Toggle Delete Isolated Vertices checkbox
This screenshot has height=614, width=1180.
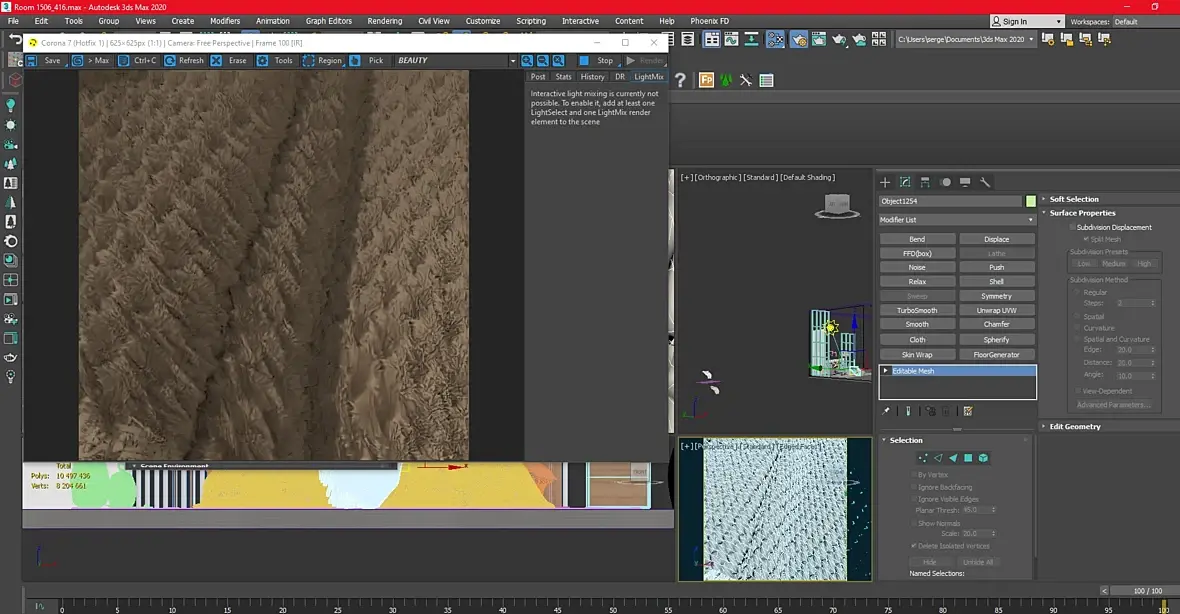[914, 546]
